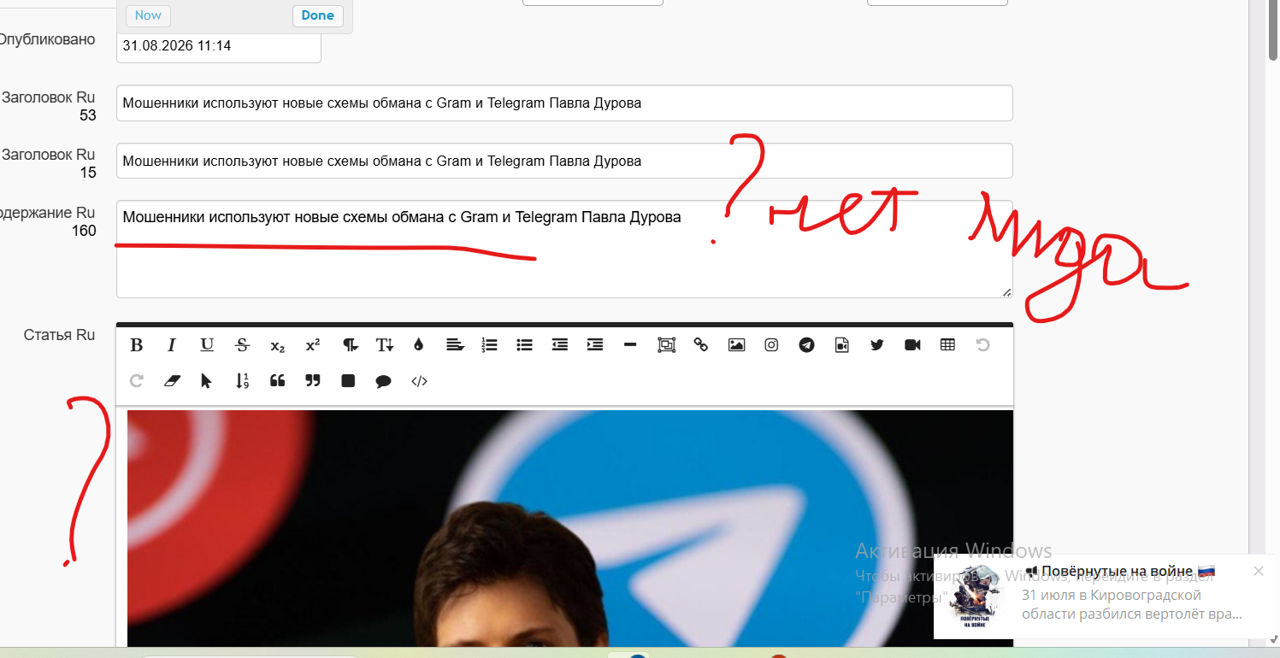
Task: Embed an Instagram post
Action: [771, 345]
